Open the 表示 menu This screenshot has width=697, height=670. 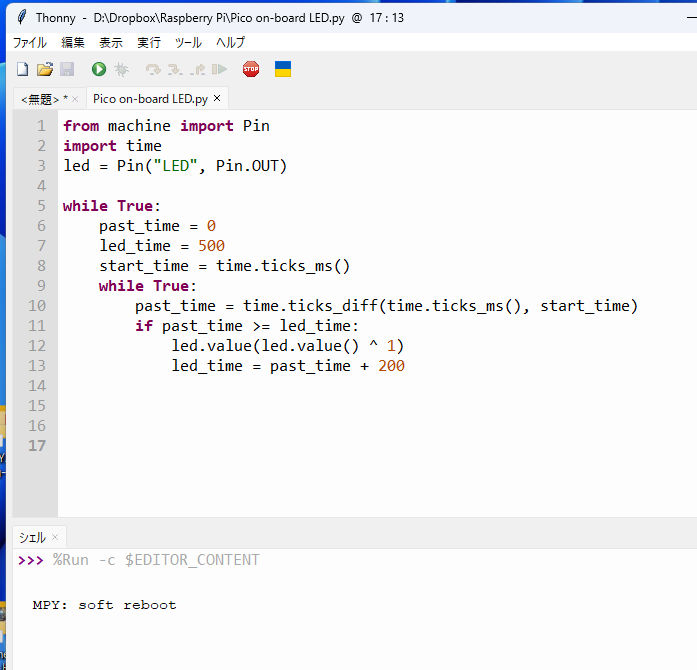click(x=111, y=42)
